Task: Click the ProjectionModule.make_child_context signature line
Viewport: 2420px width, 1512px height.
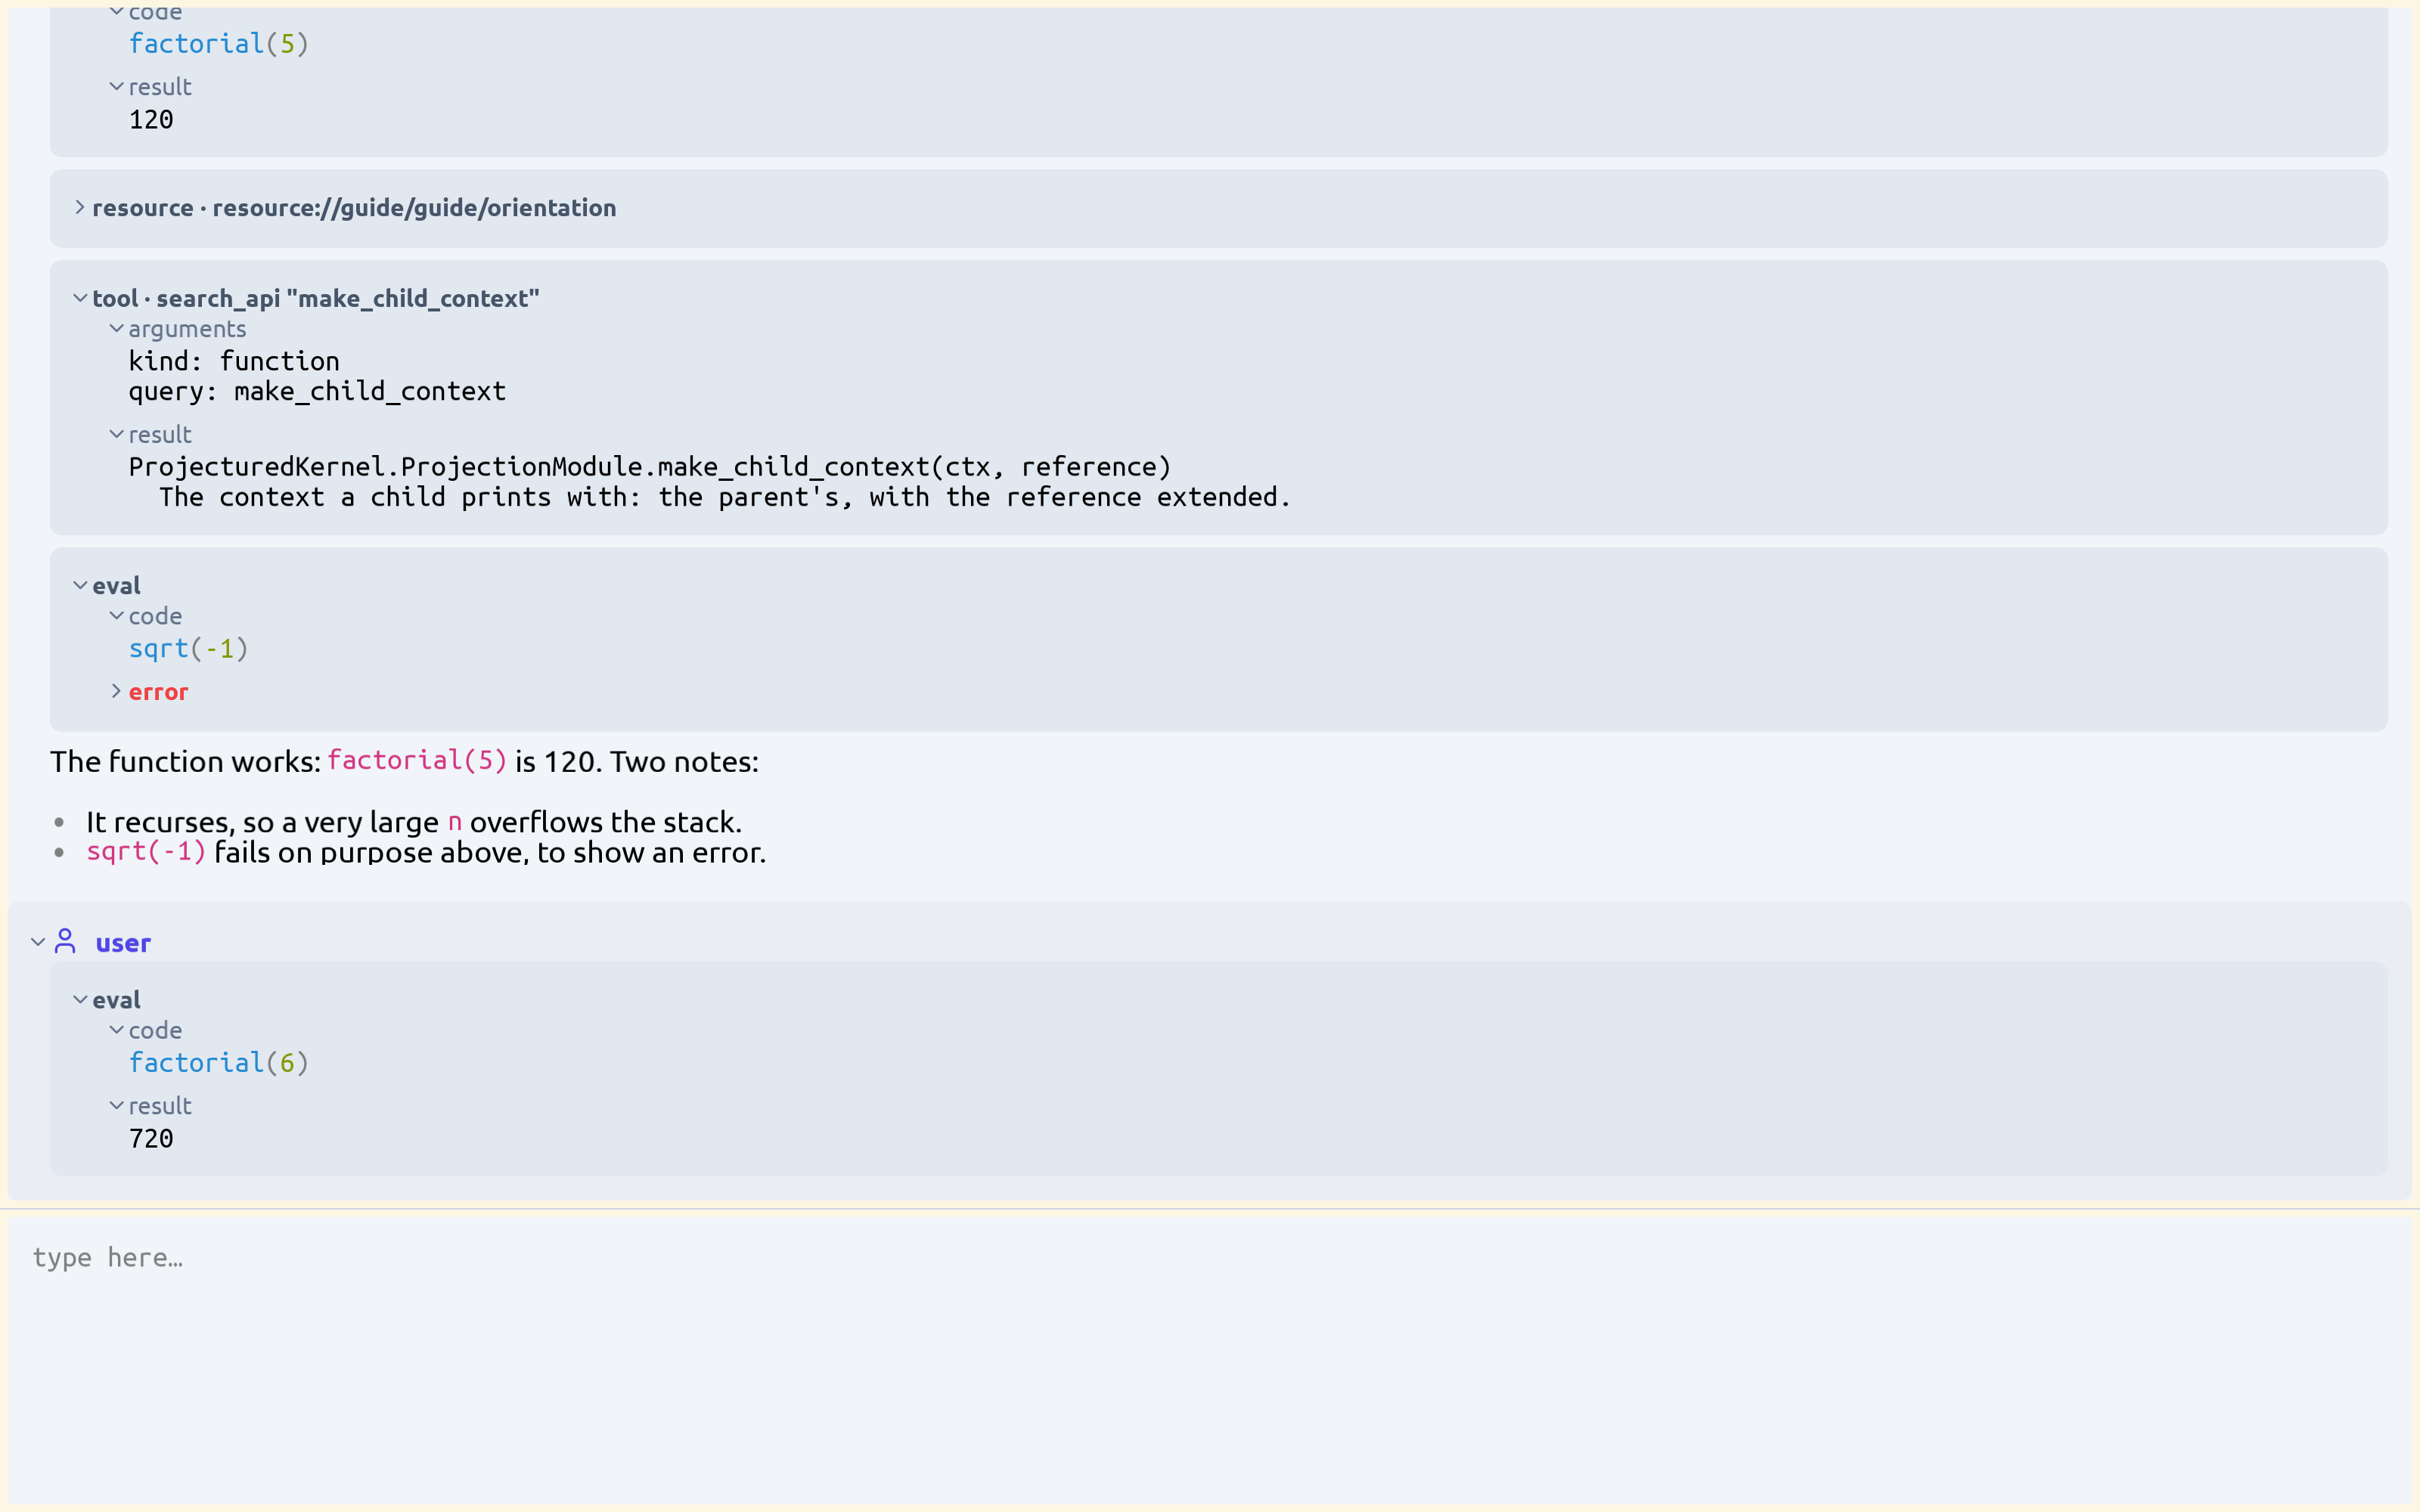Action: (650, 467)
